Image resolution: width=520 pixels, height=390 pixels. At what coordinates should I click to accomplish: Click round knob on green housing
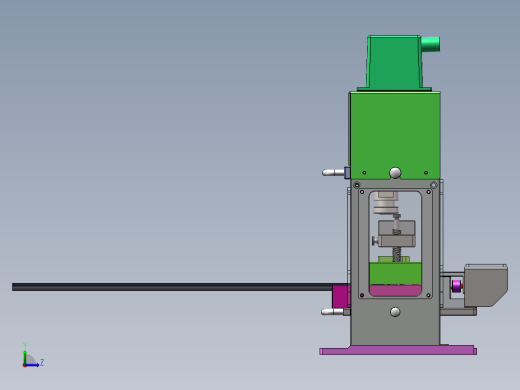coord(395,173)
